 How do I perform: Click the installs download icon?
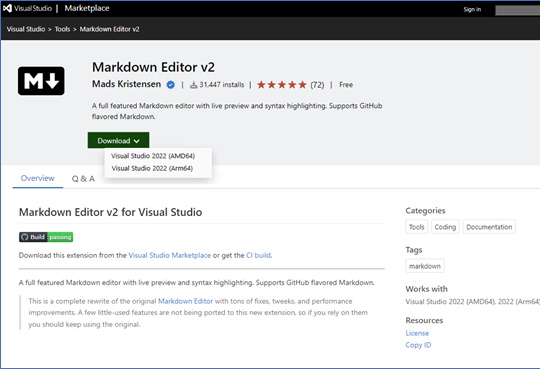194,84
